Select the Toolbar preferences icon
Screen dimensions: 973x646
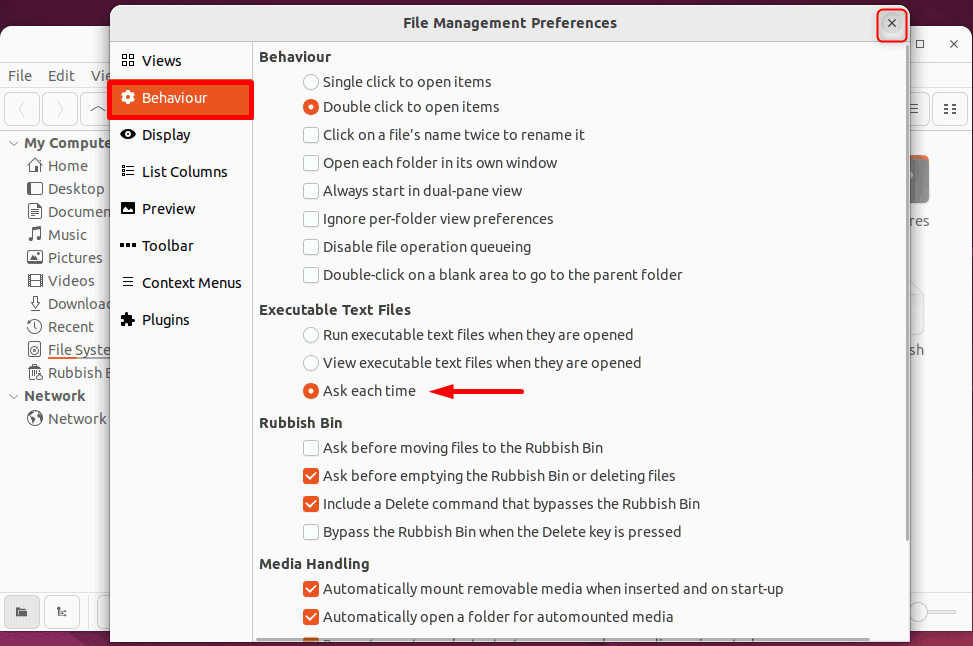pyautogui.click(x=128, y=245)
